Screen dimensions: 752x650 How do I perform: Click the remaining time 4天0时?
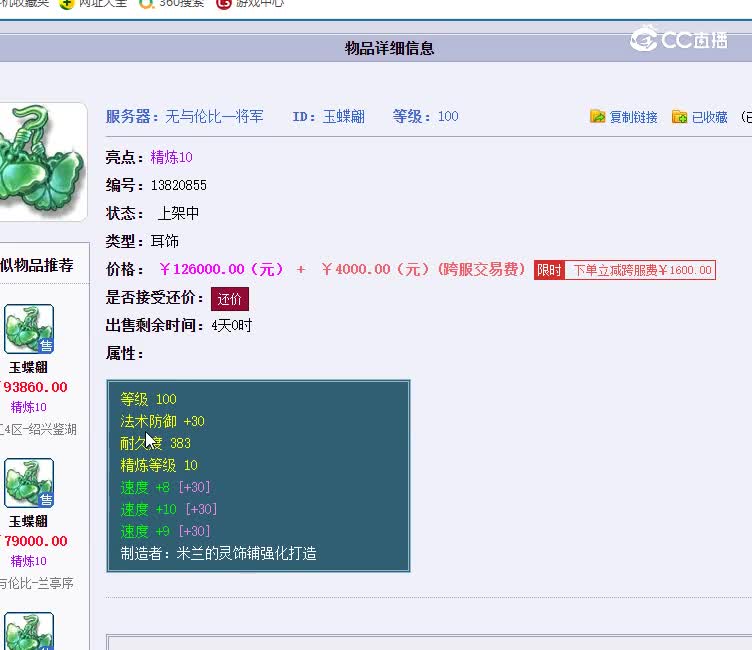pos(232,326)
